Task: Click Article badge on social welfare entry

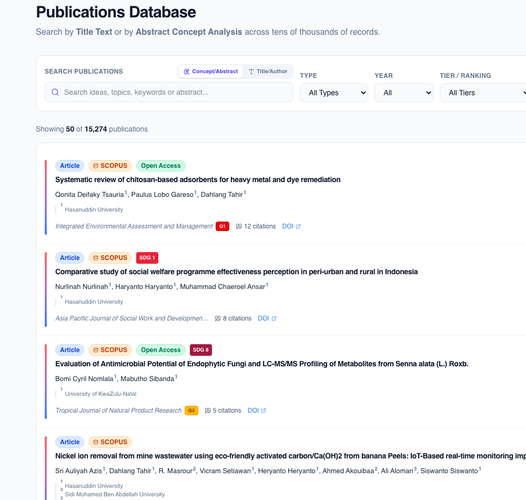Action: click(69, 258)
